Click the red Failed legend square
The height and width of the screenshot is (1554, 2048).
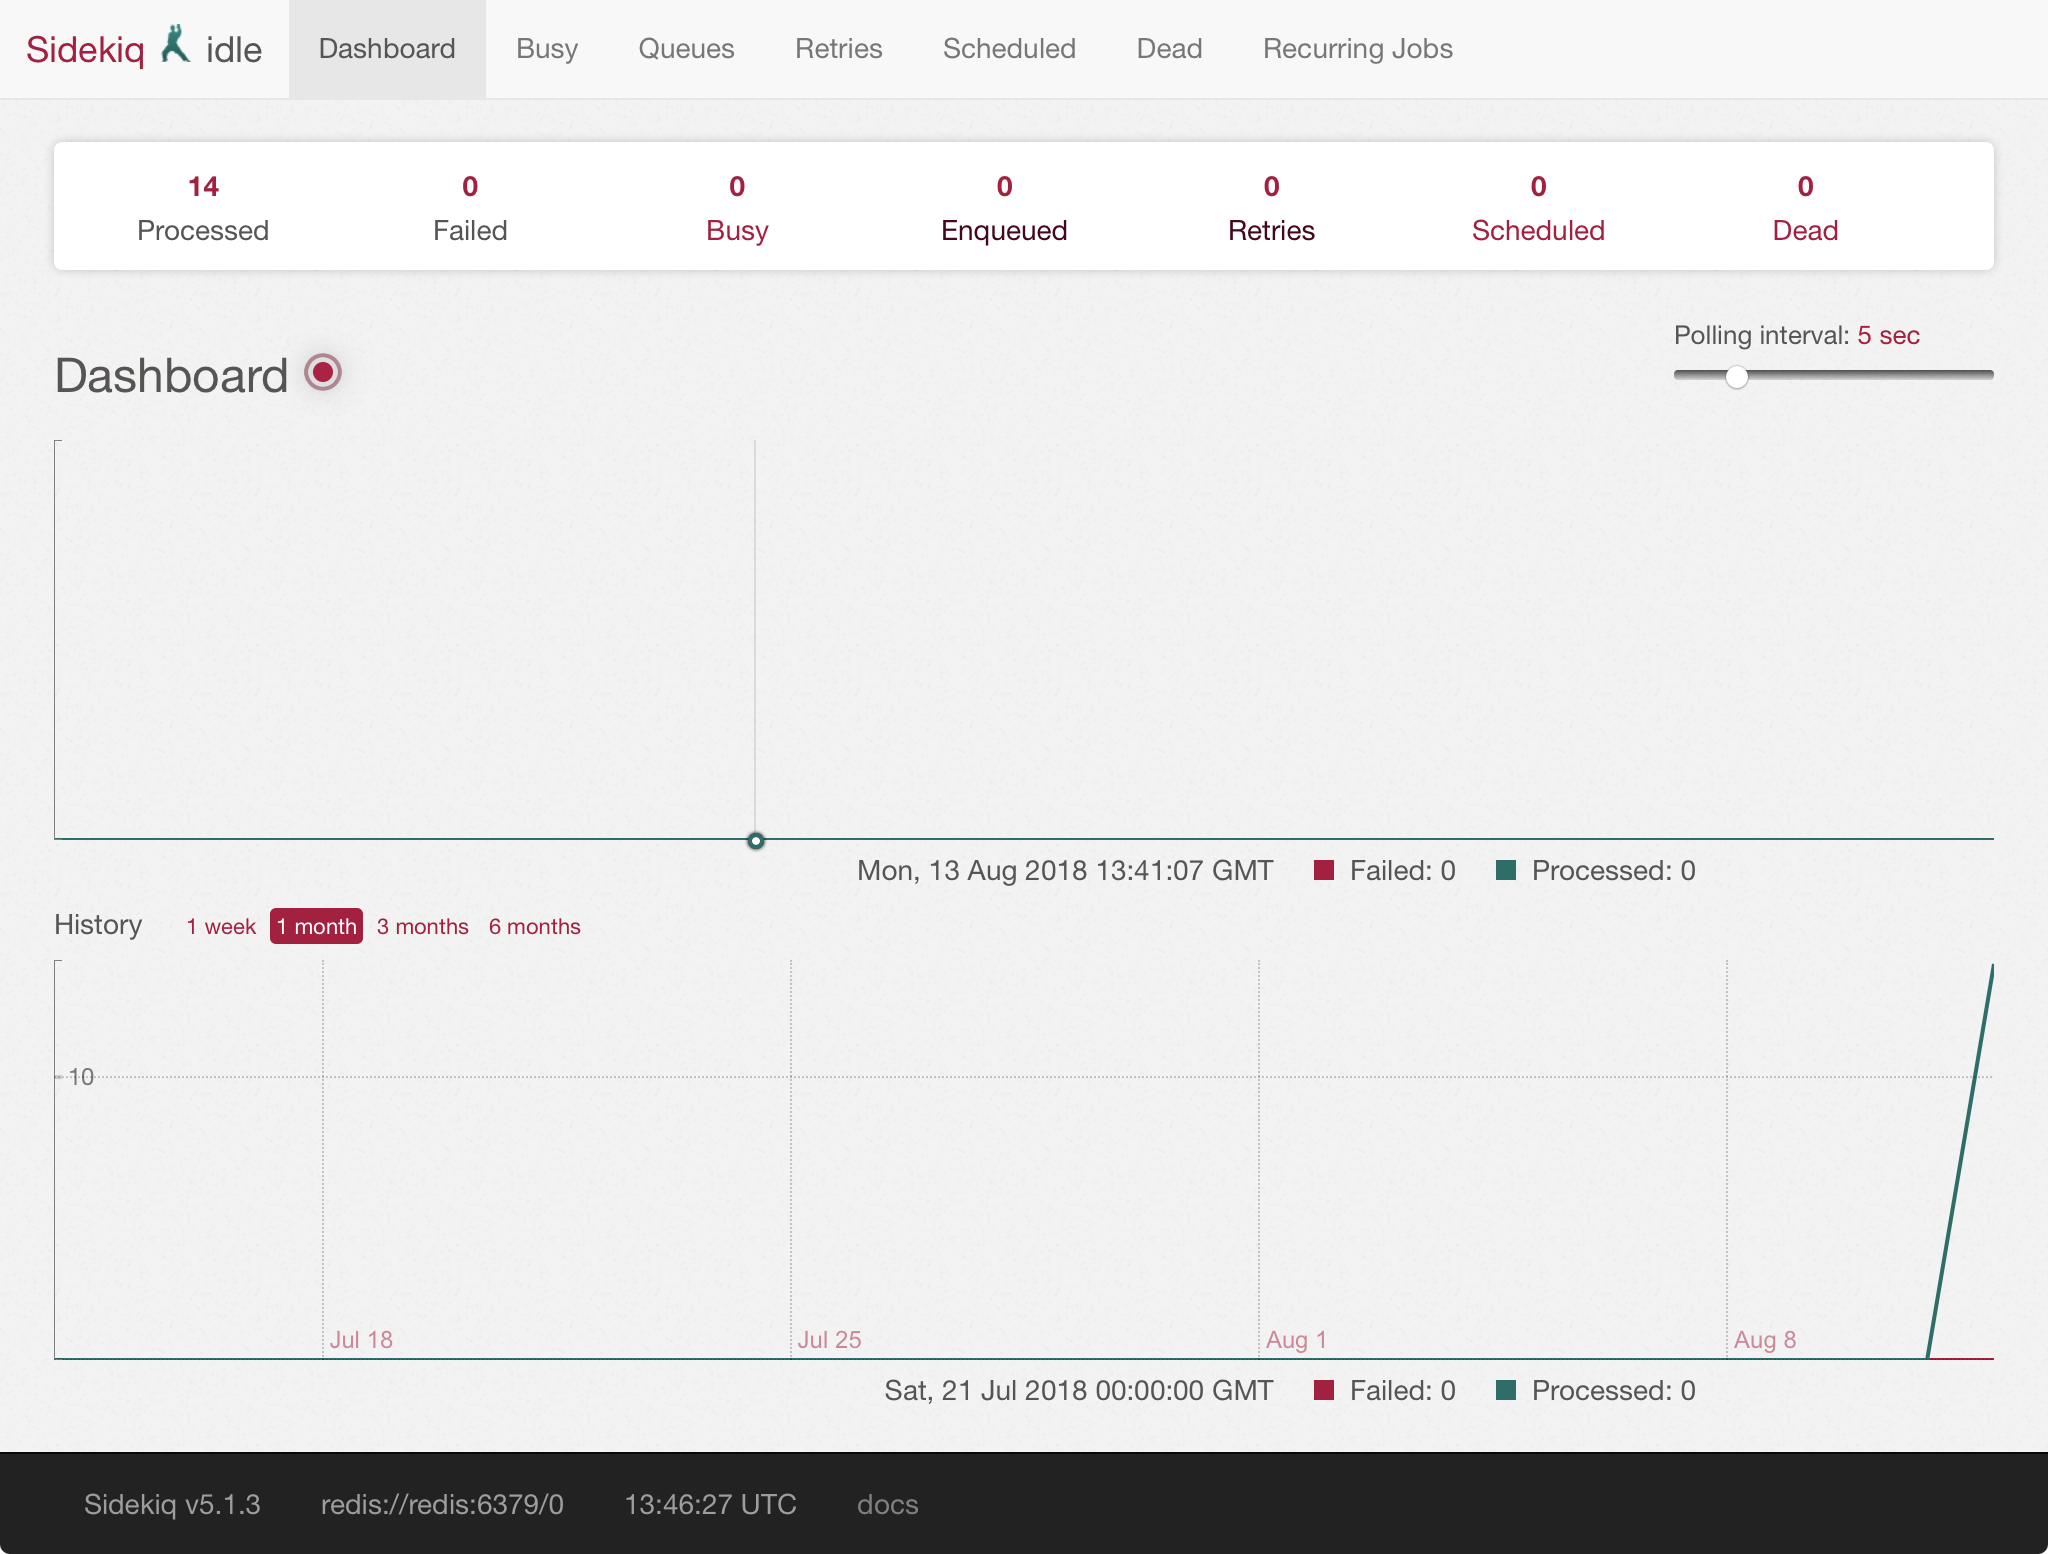[1325, 869]
